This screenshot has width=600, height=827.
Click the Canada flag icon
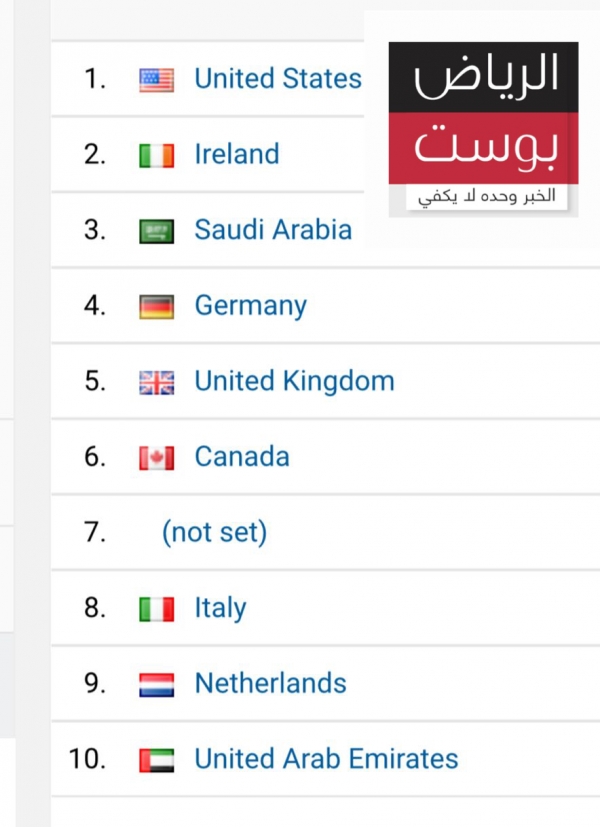[x=157, y=458]
